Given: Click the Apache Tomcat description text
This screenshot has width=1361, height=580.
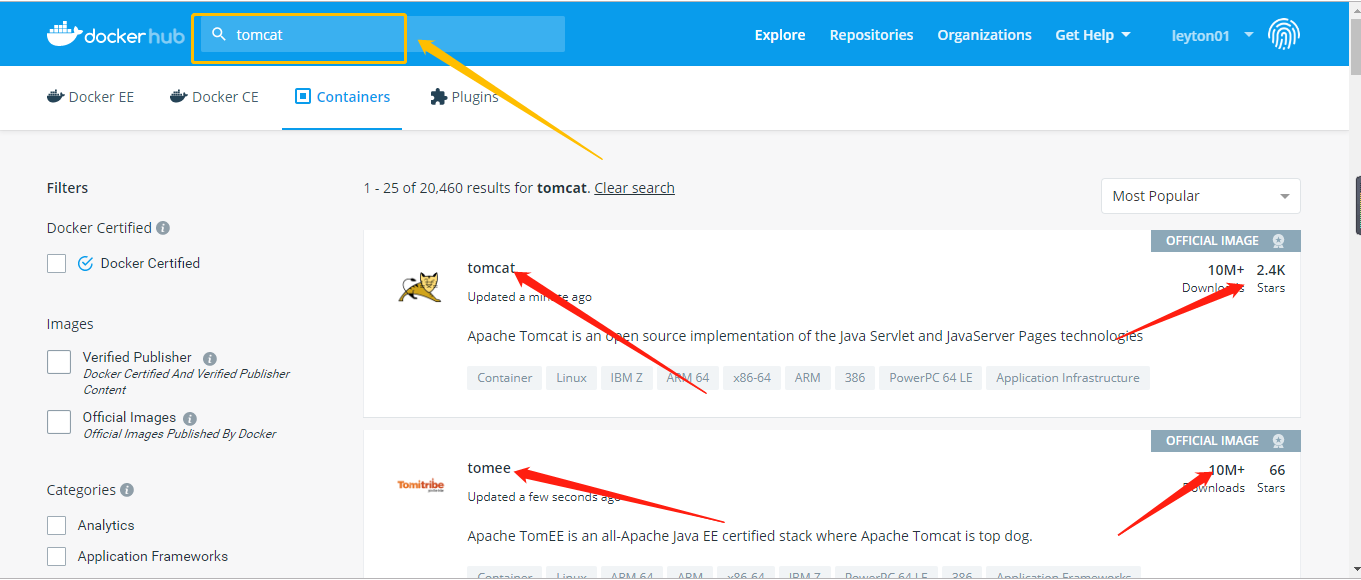Looking at the screenshot, I should [805, 336].
